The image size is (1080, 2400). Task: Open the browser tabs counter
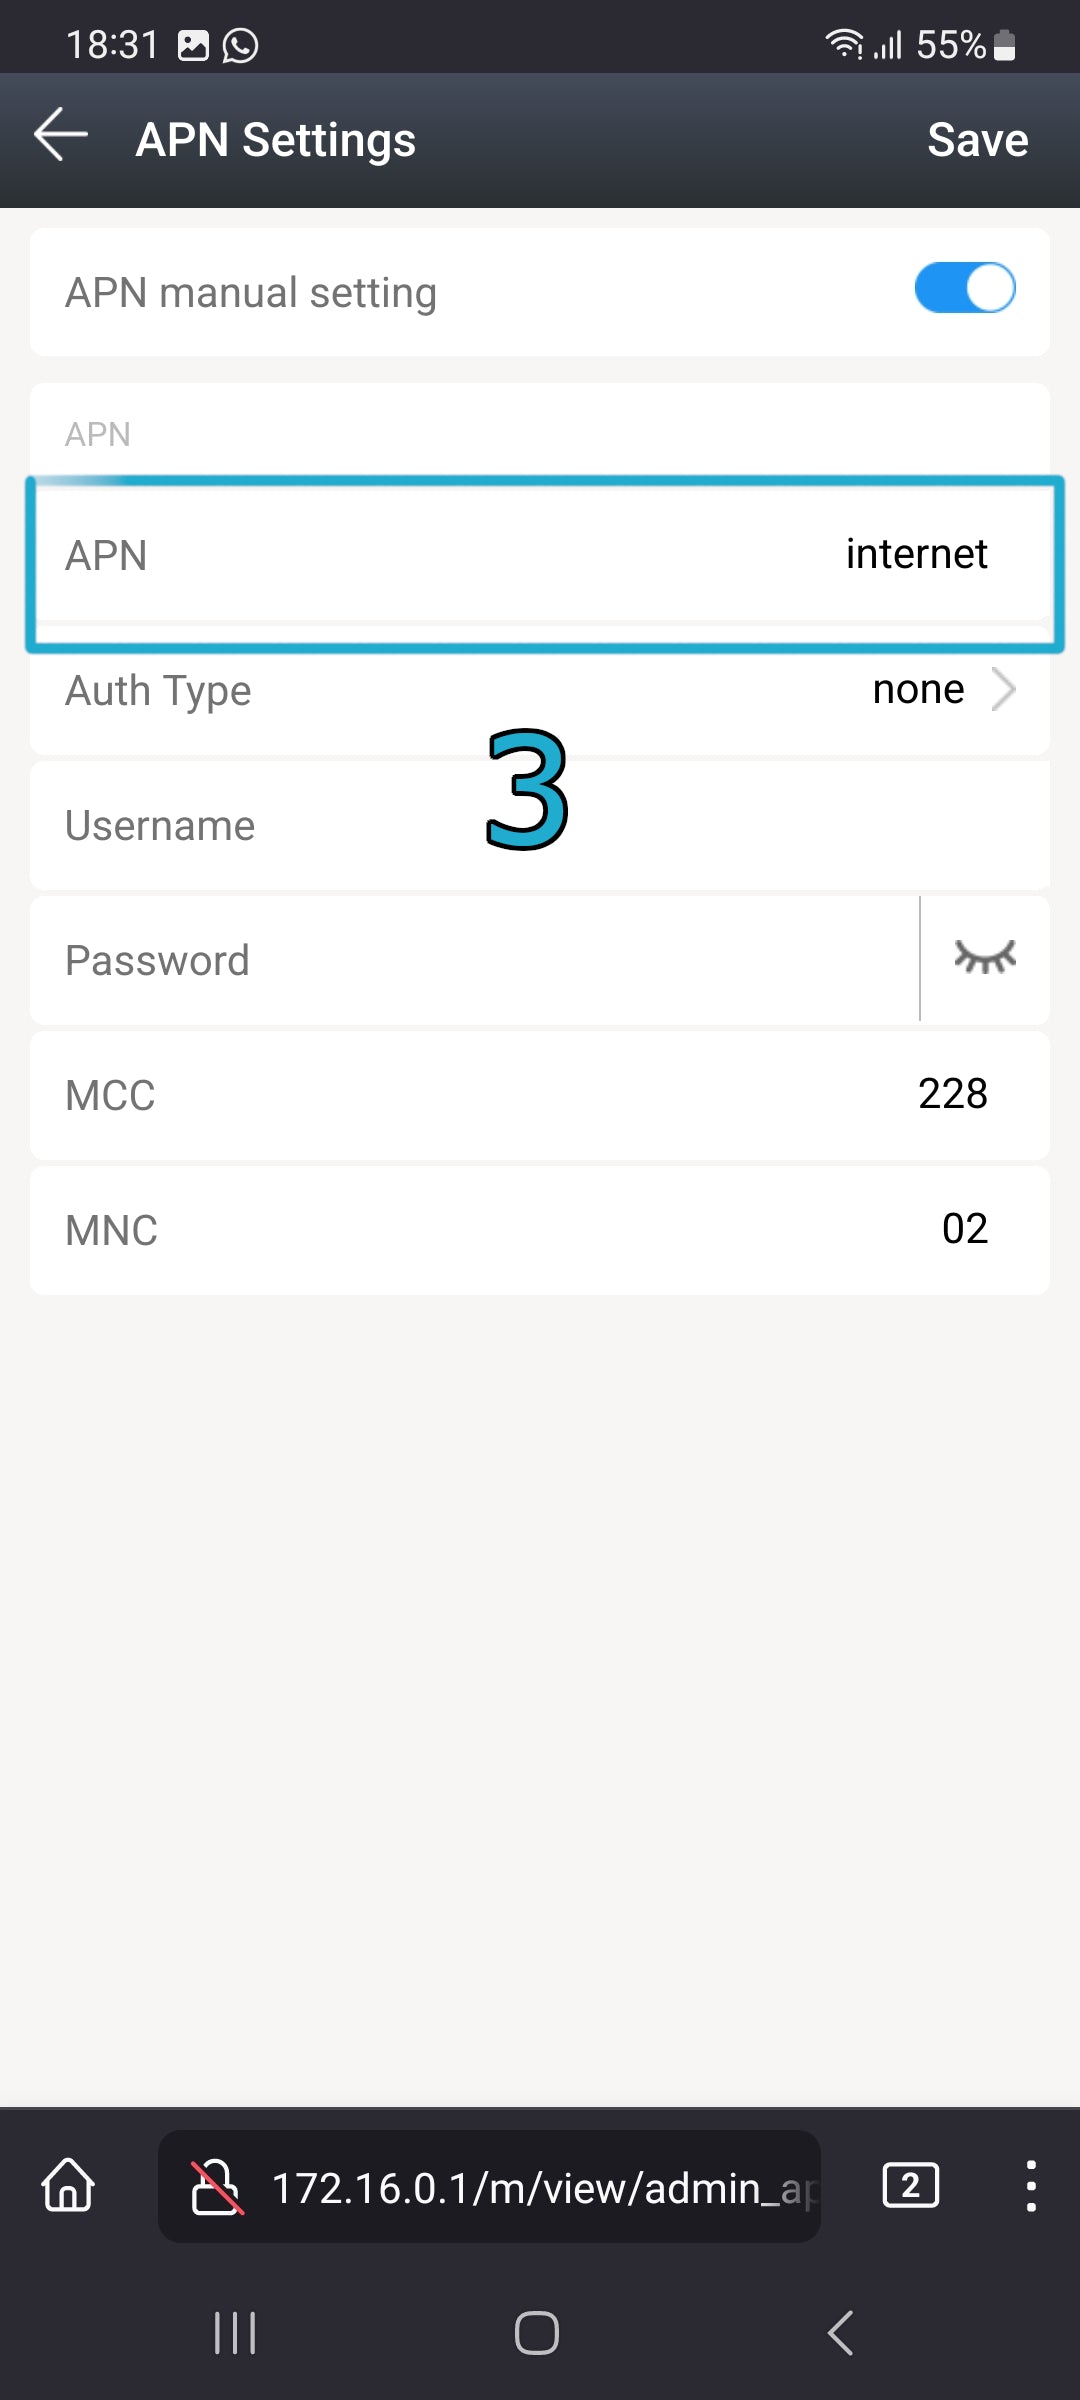[910, 2185]
